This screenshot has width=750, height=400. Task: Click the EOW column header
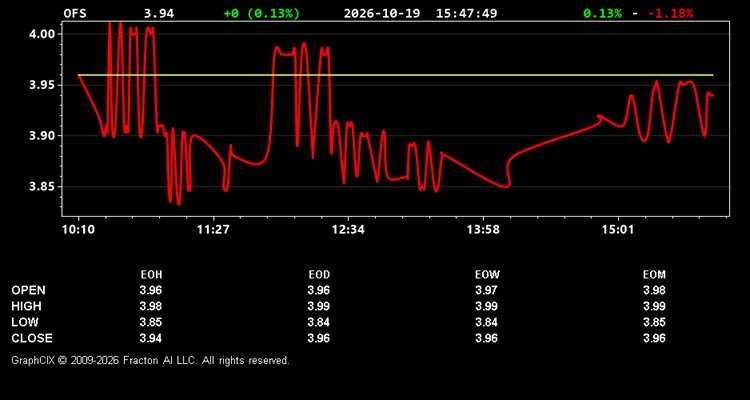[487, 275]
